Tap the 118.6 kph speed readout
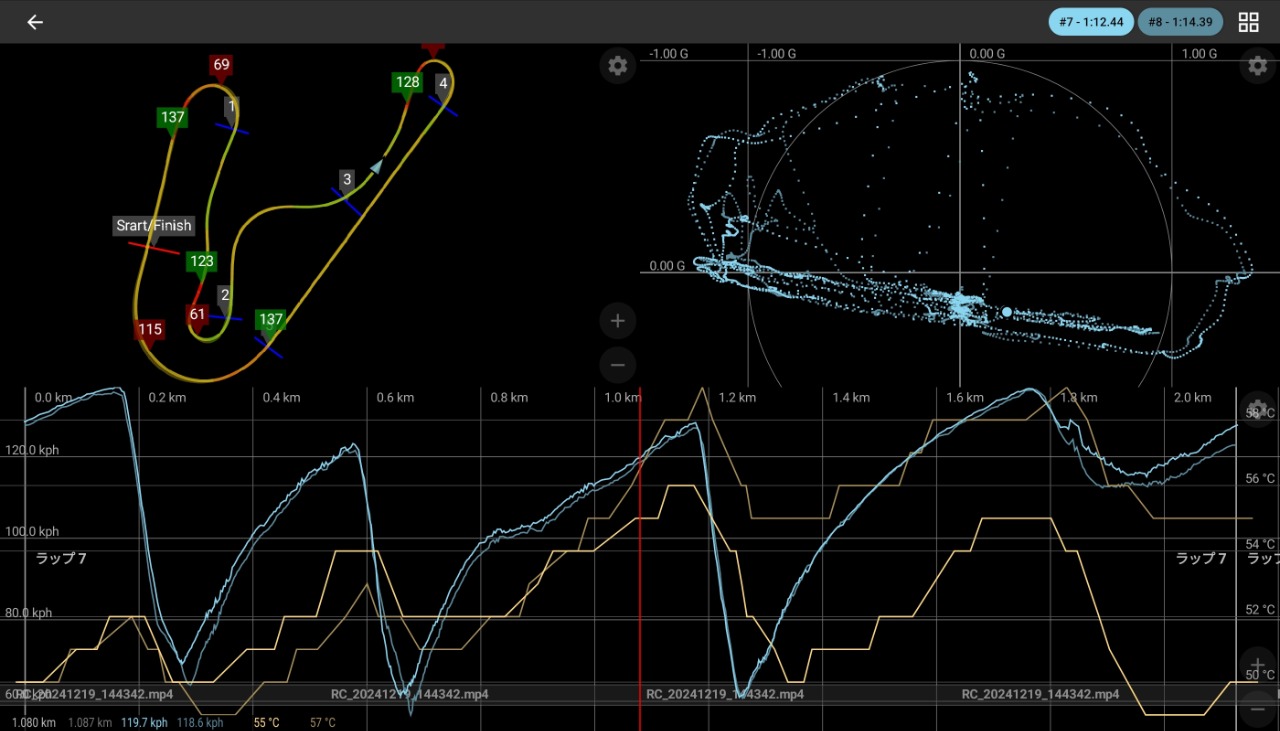This screenshot has width=1280, height=731. click(200, 722)
